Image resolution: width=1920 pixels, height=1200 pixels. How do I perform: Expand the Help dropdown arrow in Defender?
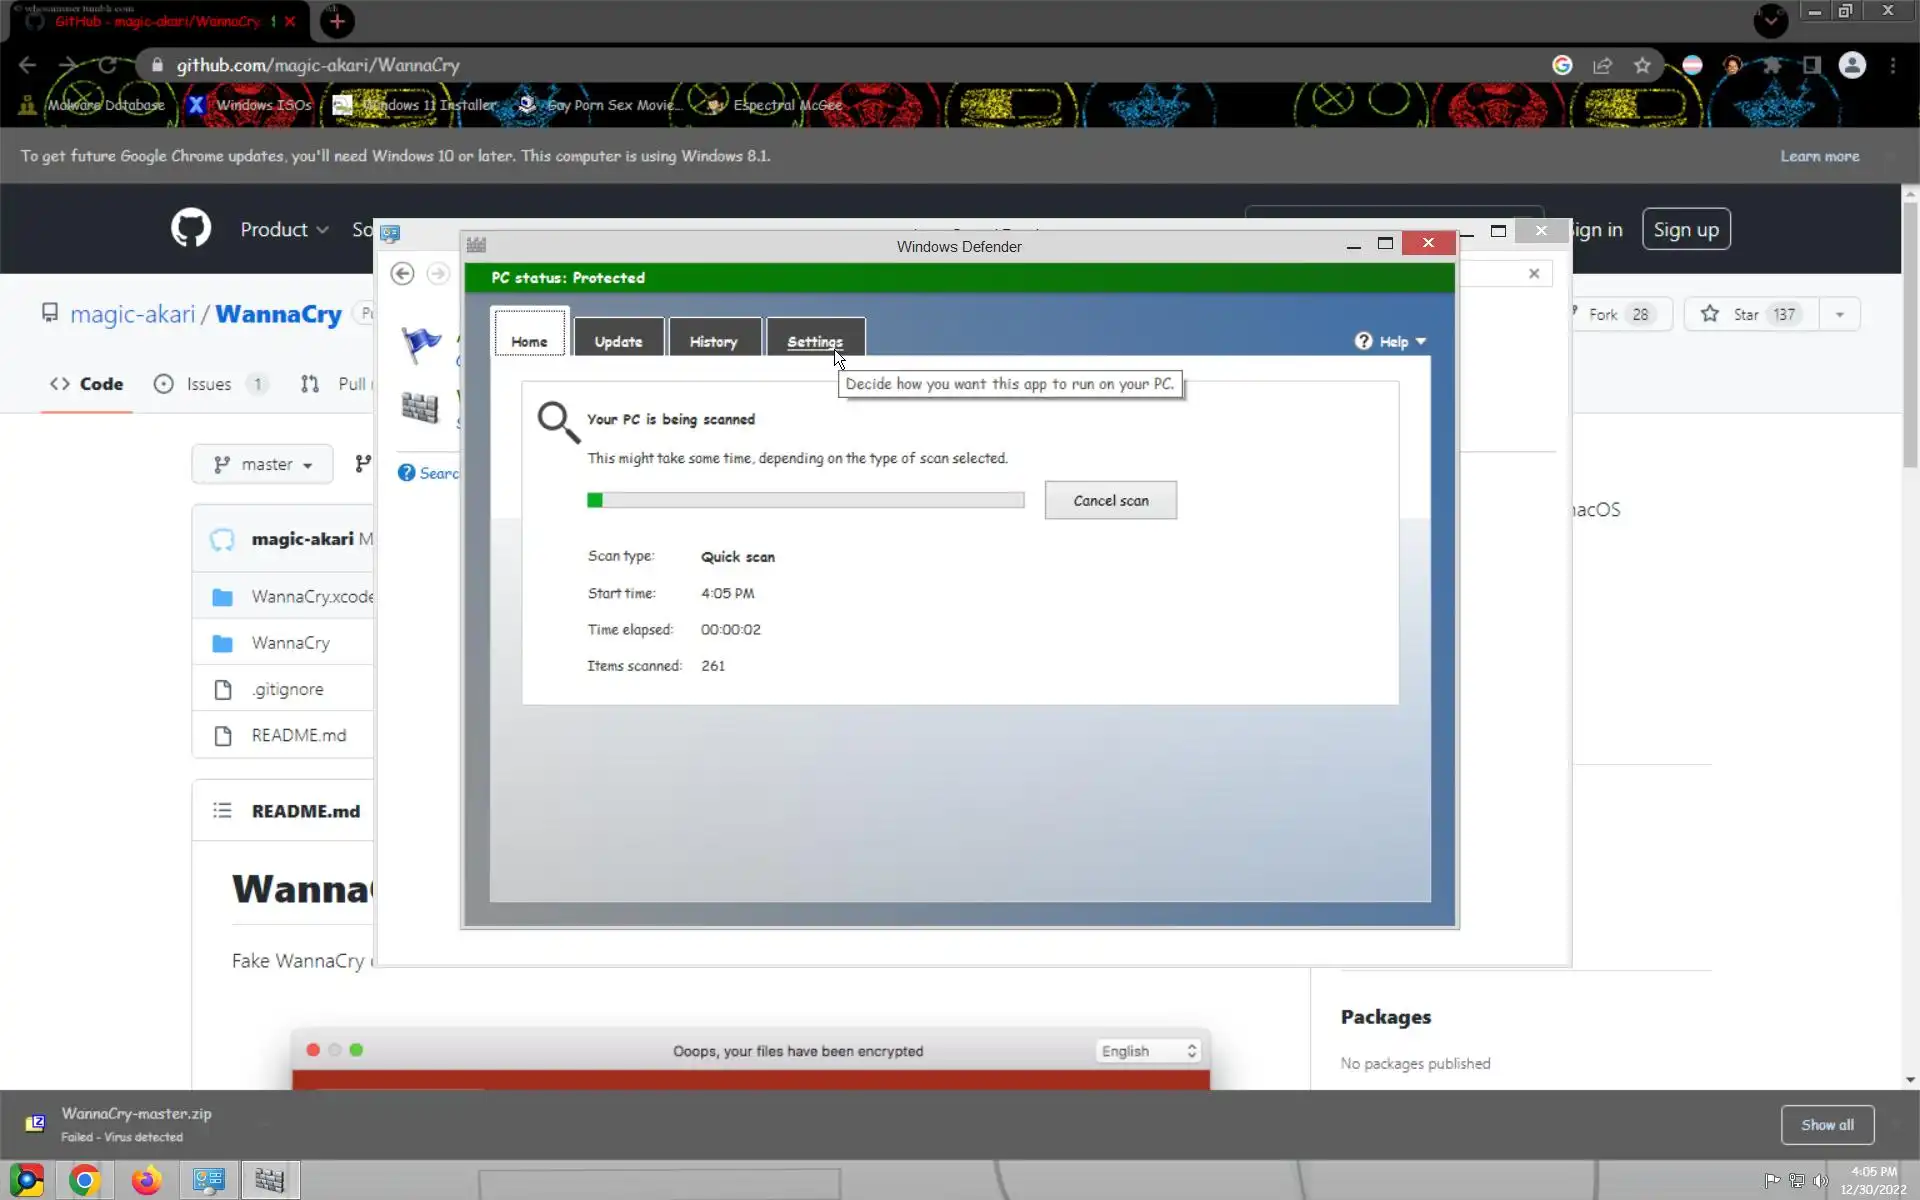1421,341
